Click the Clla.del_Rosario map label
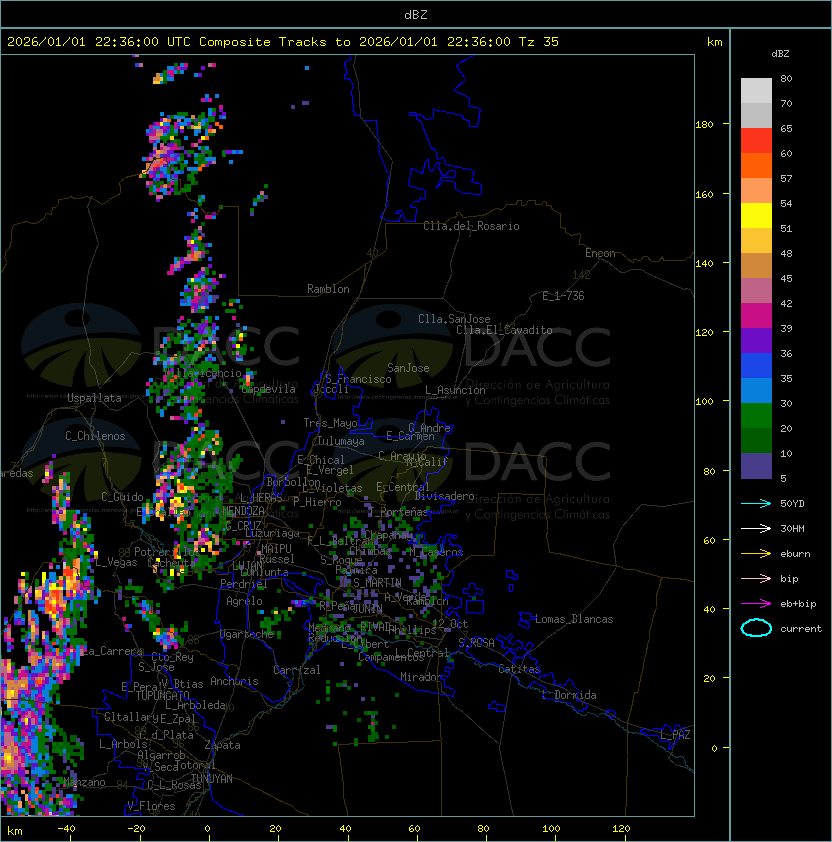 point(471,226)
